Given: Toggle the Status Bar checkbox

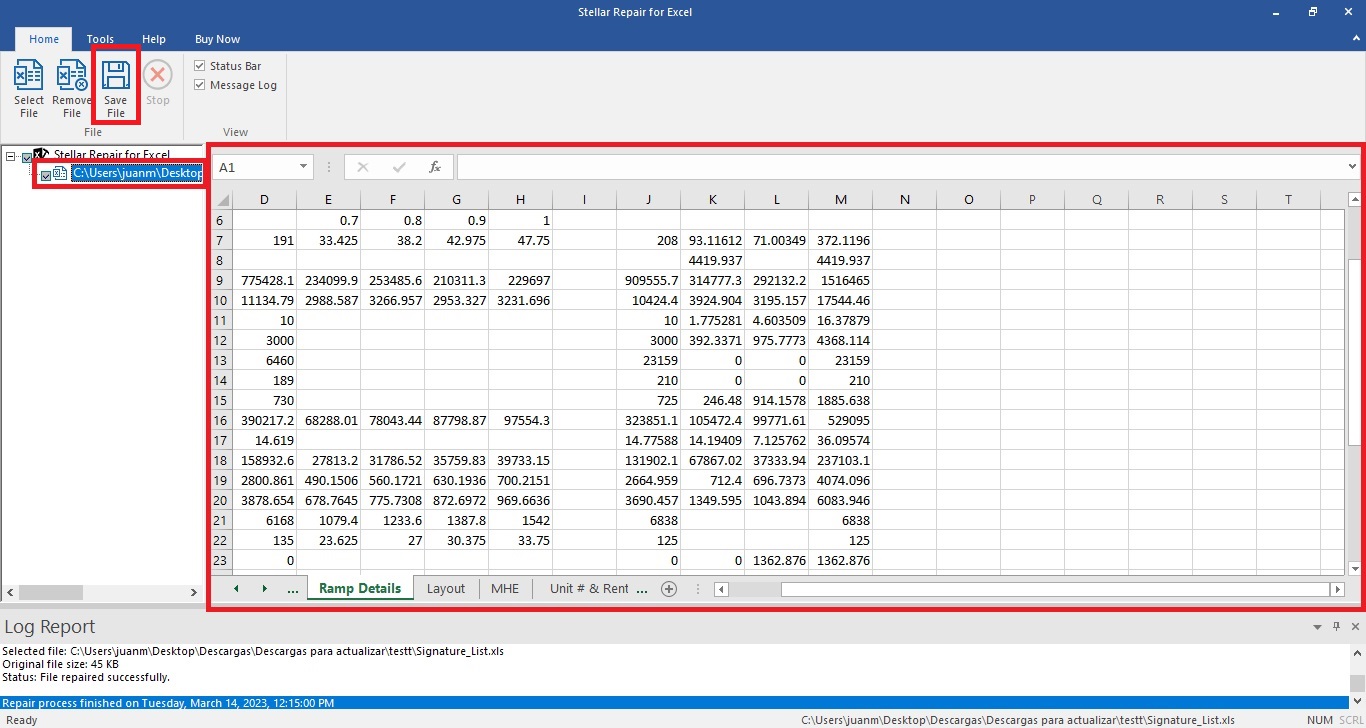Looking at the screenshot, I should (200, 66).
